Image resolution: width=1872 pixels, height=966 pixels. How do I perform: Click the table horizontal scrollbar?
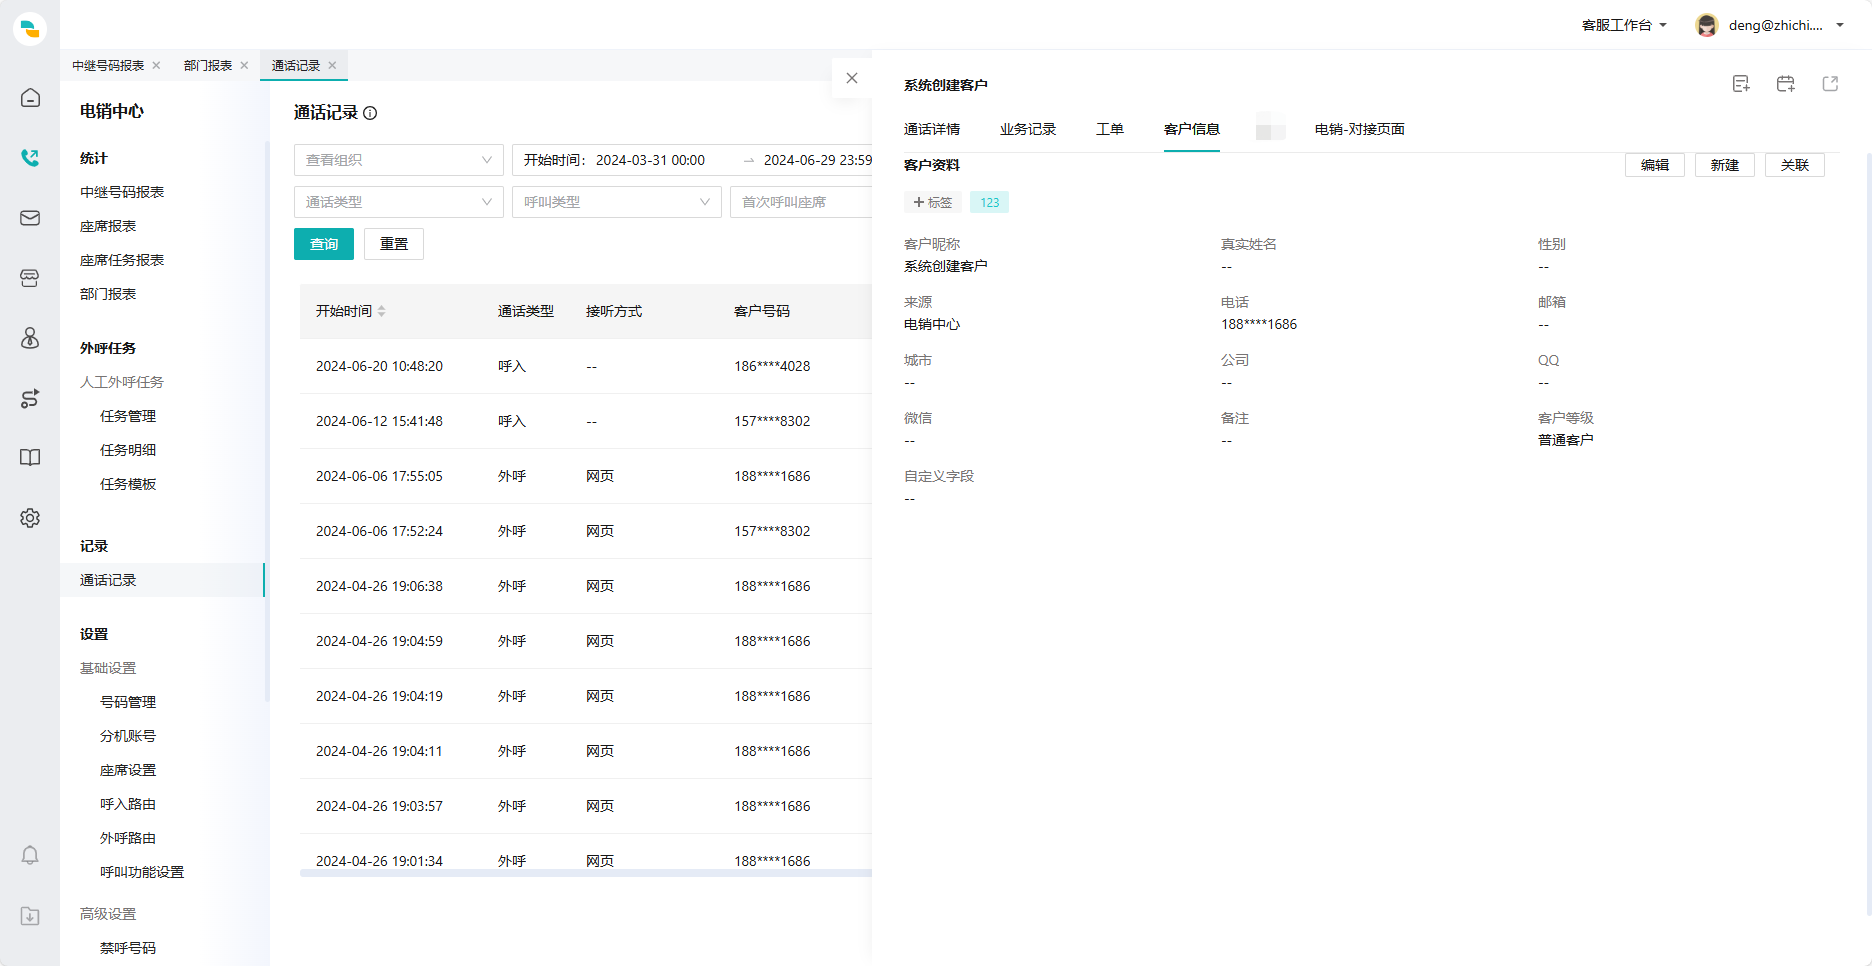click(586, 873)
